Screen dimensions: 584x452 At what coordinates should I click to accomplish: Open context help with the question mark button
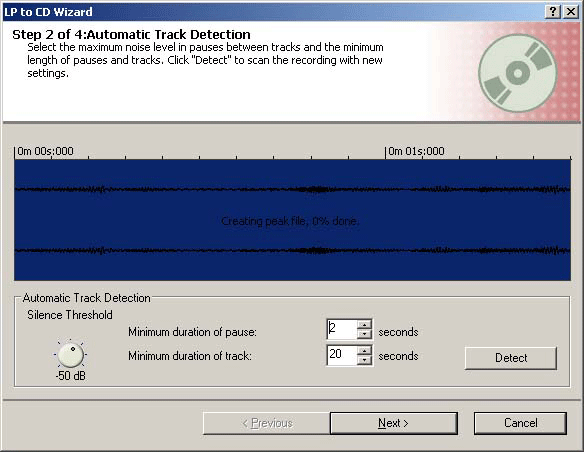[x=553, y=12]
